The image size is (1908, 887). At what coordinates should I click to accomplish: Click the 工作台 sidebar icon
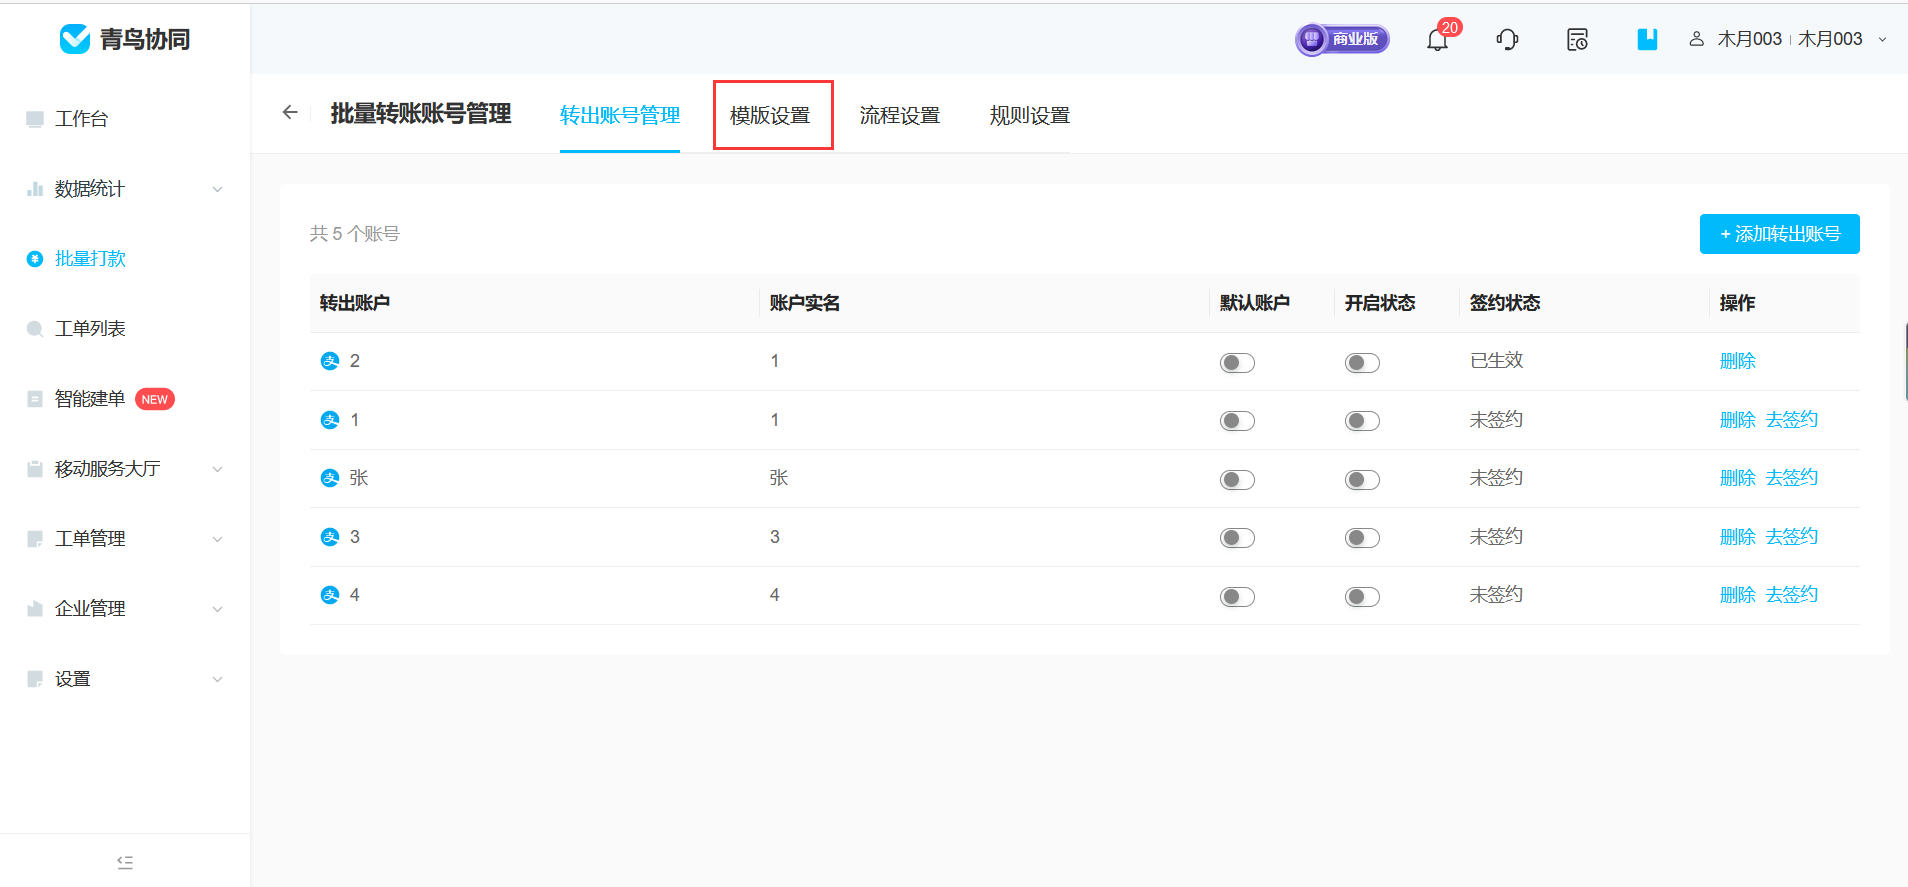35,119
